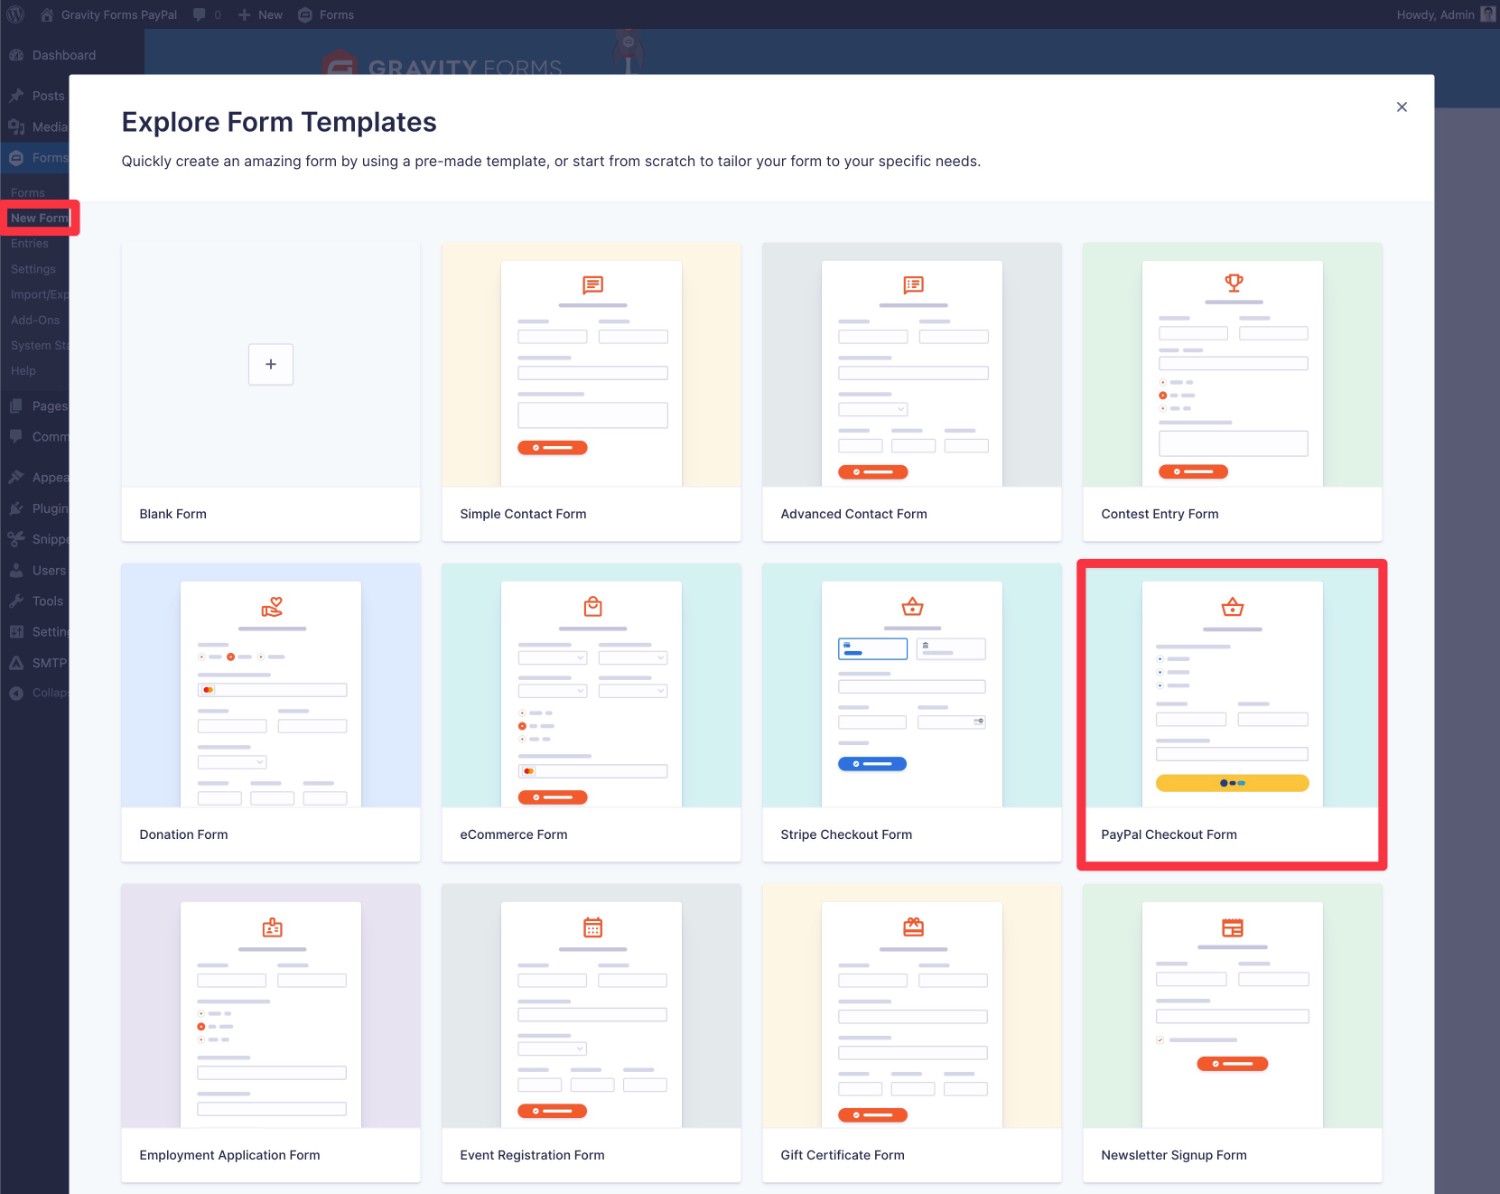Click the PayPal Checkout Form label
Viewport: 1500px width, 1194px height.
click(1169, 835)
